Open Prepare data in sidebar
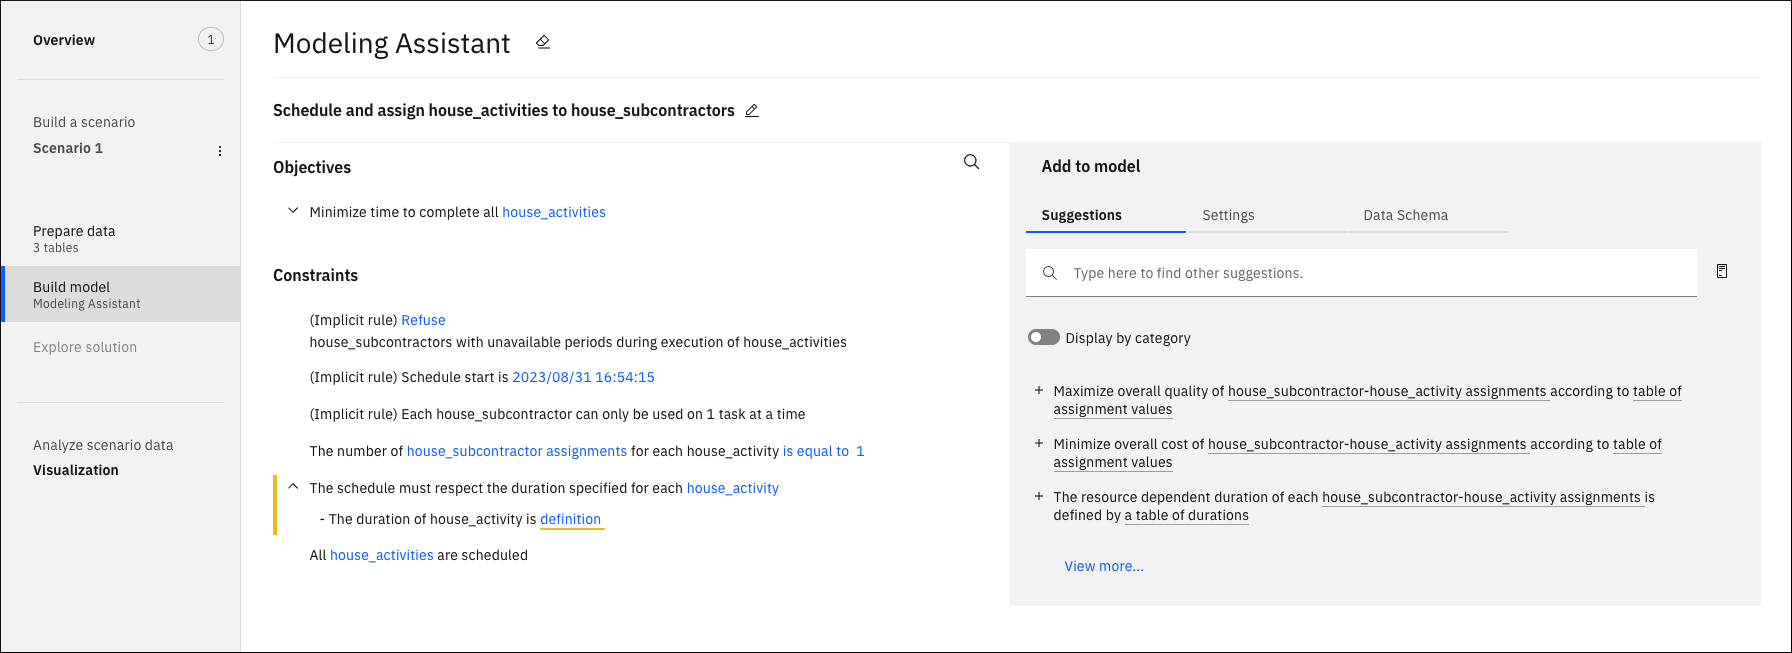Screen dimensions: 1792x653 click(x=74, y=238)
